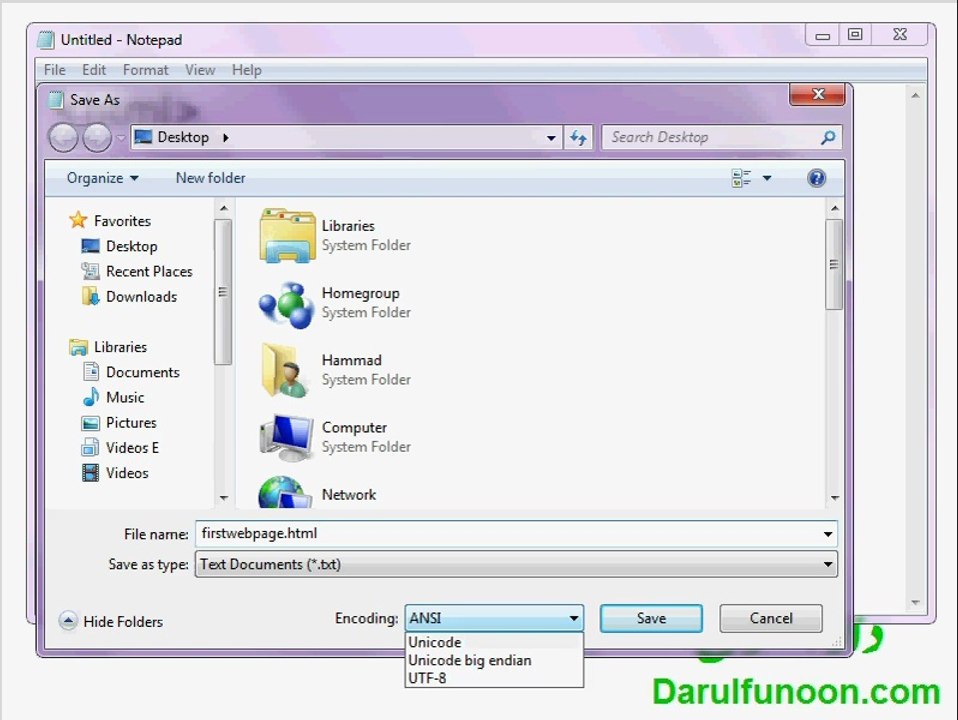Click the Desktop icon in navigation pane
The width and height of the screenshot is (958, 720).
click(x=90, y=246)
